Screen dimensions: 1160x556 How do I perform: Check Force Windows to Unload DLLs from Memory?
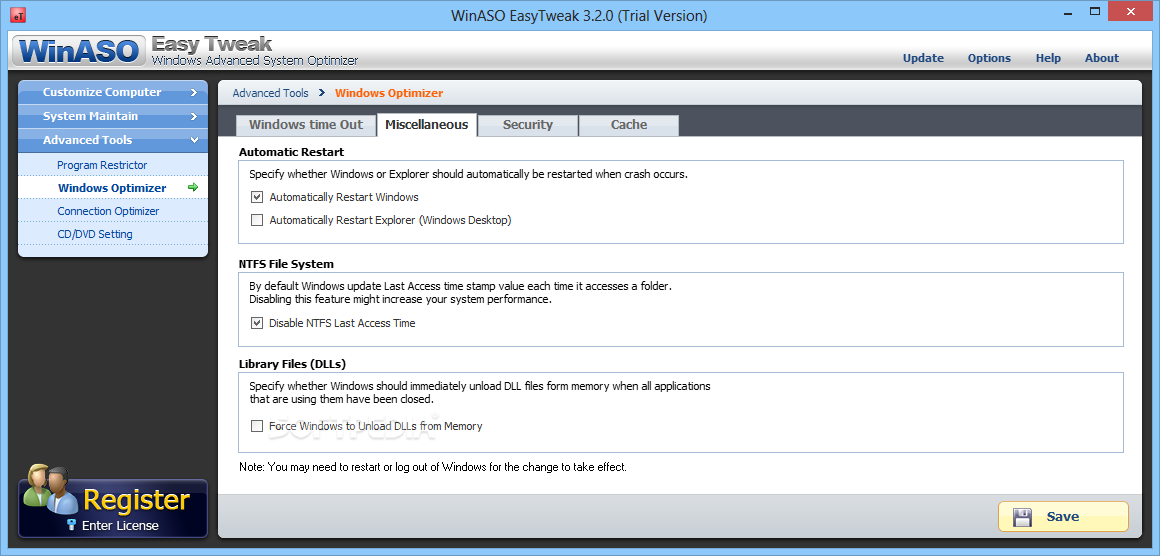257,426
